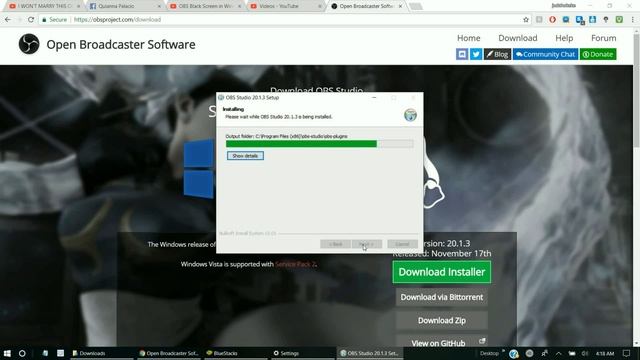Switch to the Facebook tab
The image size is (640, 360).
[x=125, y=6]
